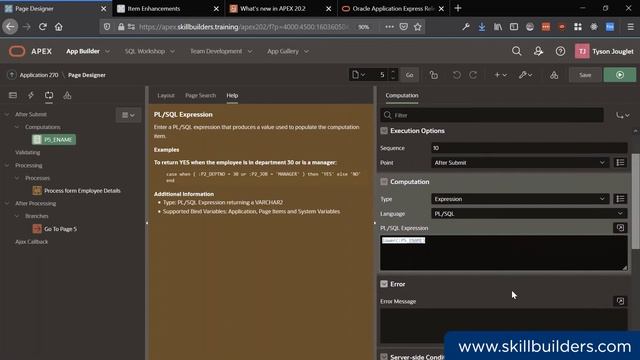Open the Help question mark icon
Viewport: 640px width, 360px height.
click(x=560, y=51)
